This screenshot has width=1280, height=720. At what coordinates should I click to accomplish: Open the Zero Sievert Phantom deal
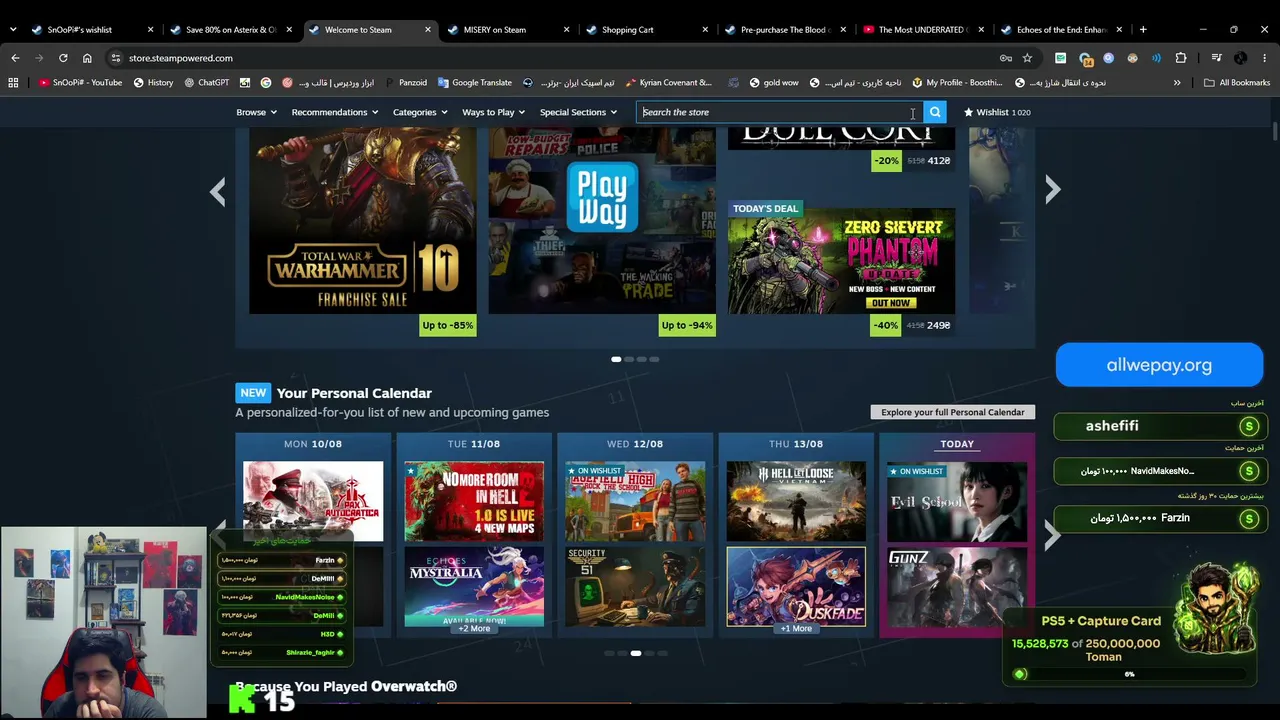(x=841, y=261)
